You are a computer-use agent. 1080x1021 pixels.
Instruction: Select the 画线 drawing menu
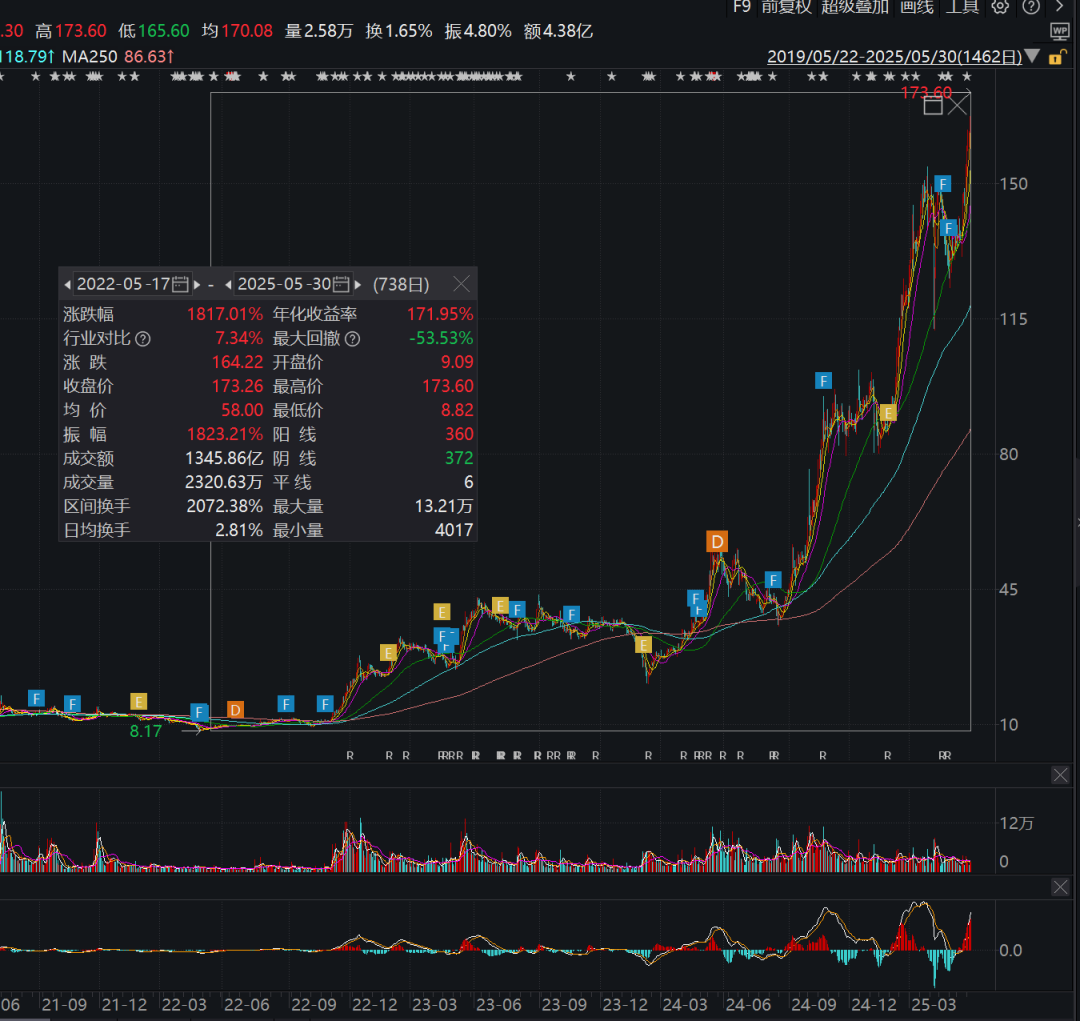click(x=917, y=7)
